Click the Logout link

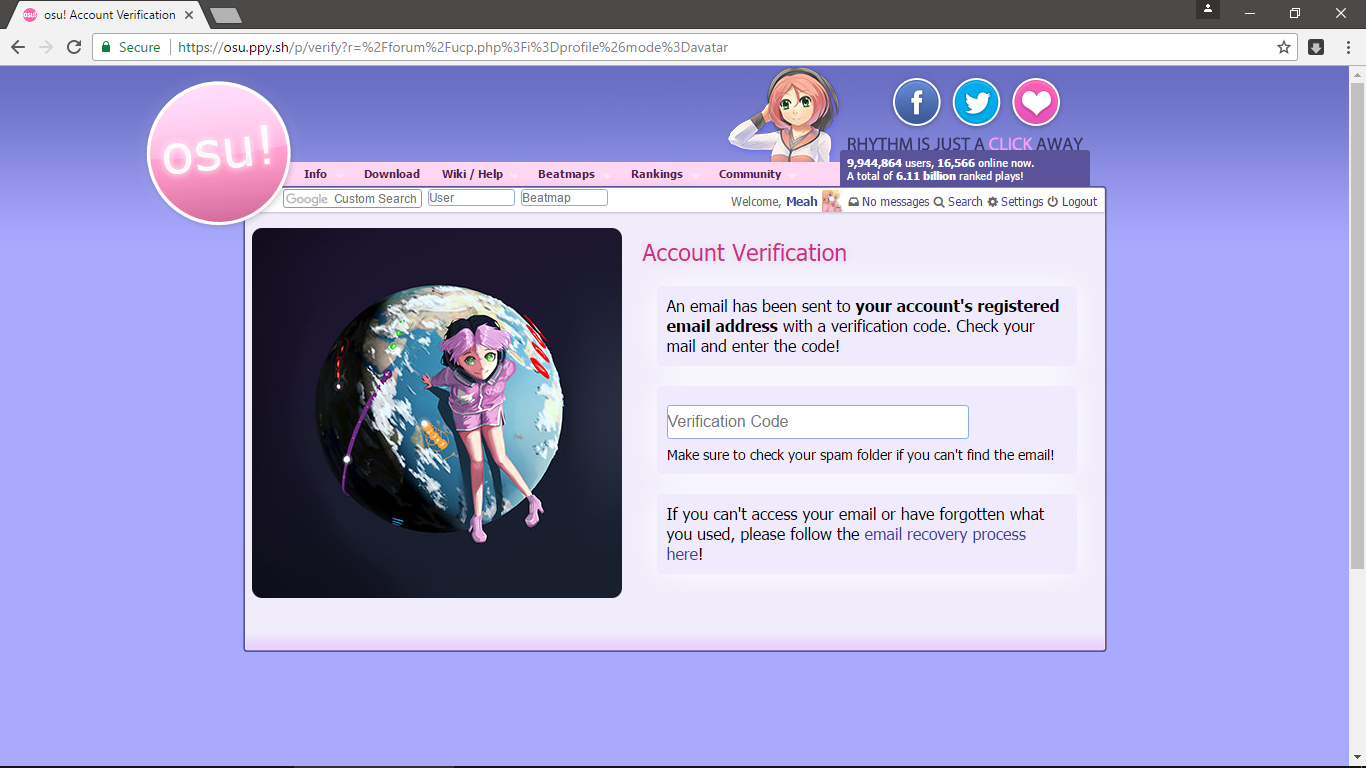[1072, 201]
